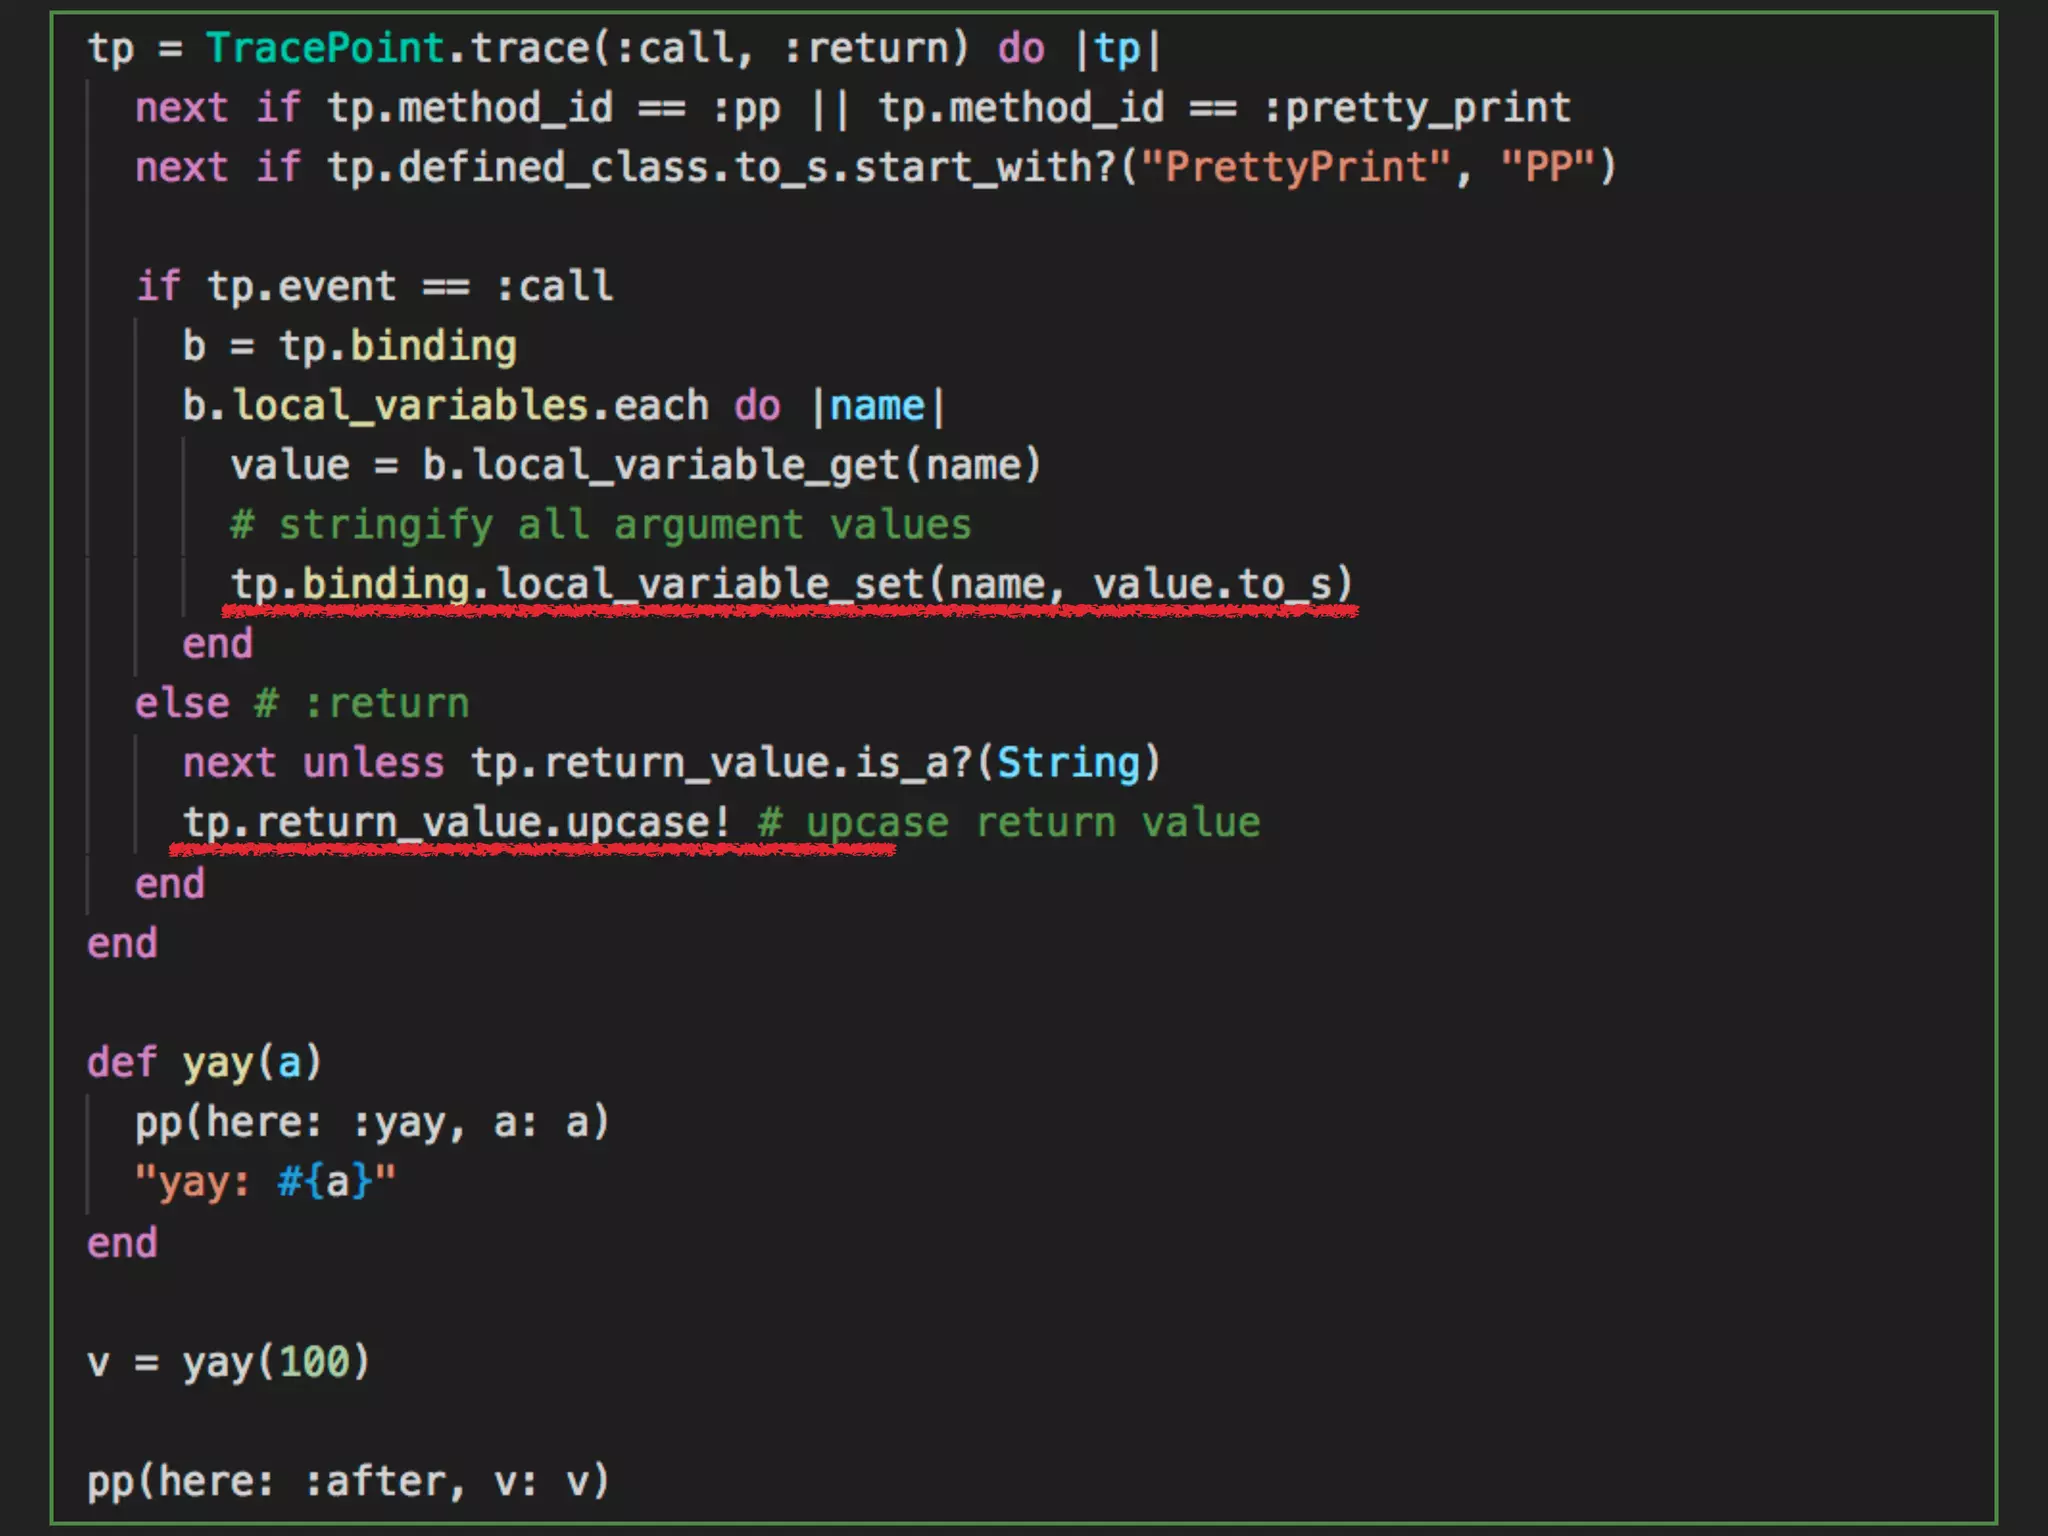Click the local_variables method call
The image size is (2048, 1536).
pyautogui.click(x=410, y=406)
